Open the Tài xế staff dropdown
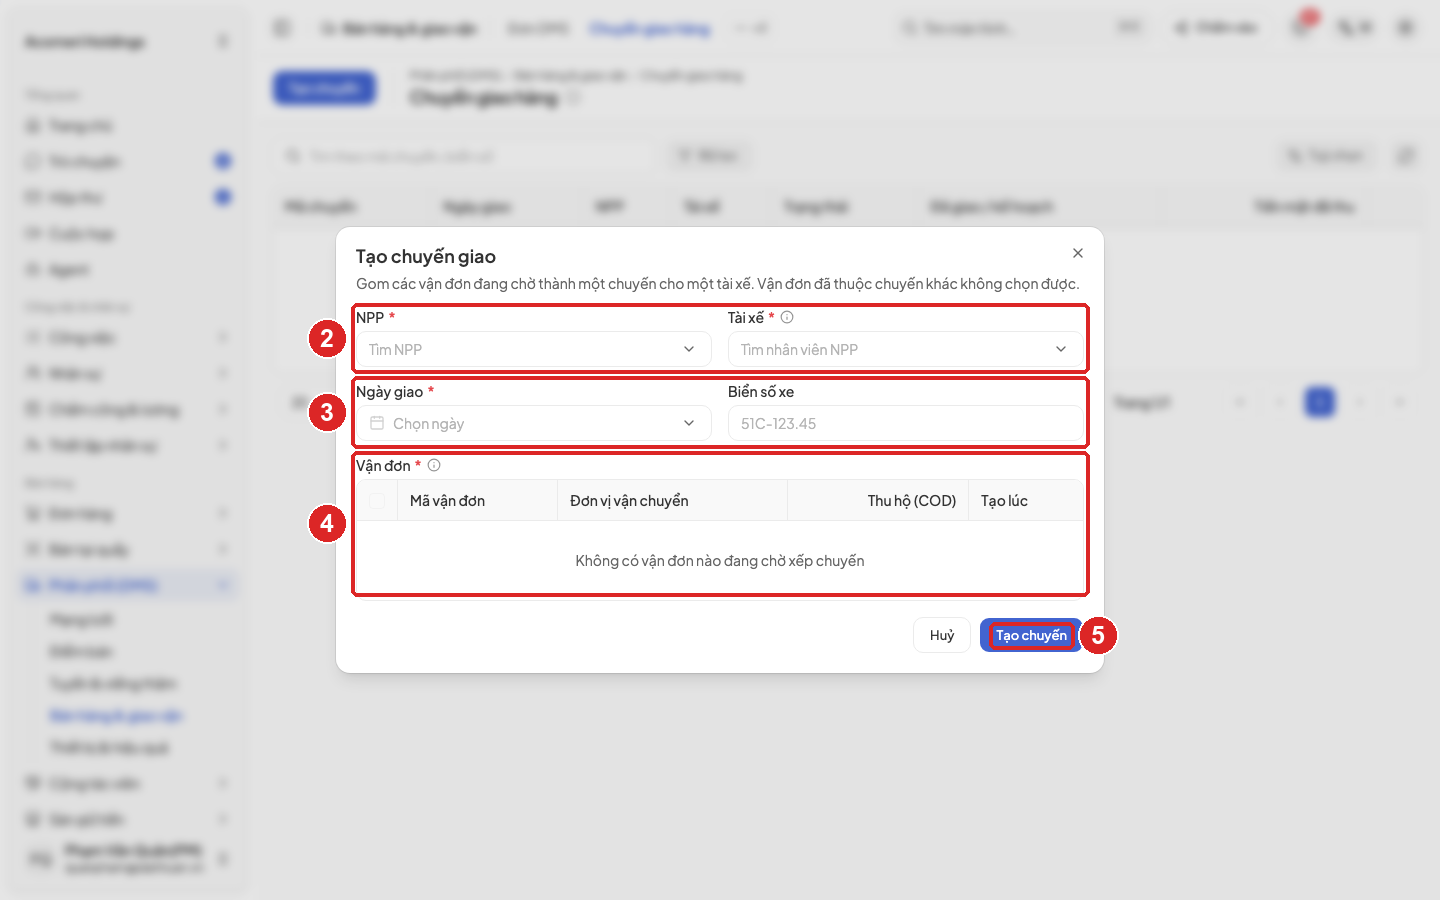Viewport: 1440px width, 900px height. click(x=905, y=349)
